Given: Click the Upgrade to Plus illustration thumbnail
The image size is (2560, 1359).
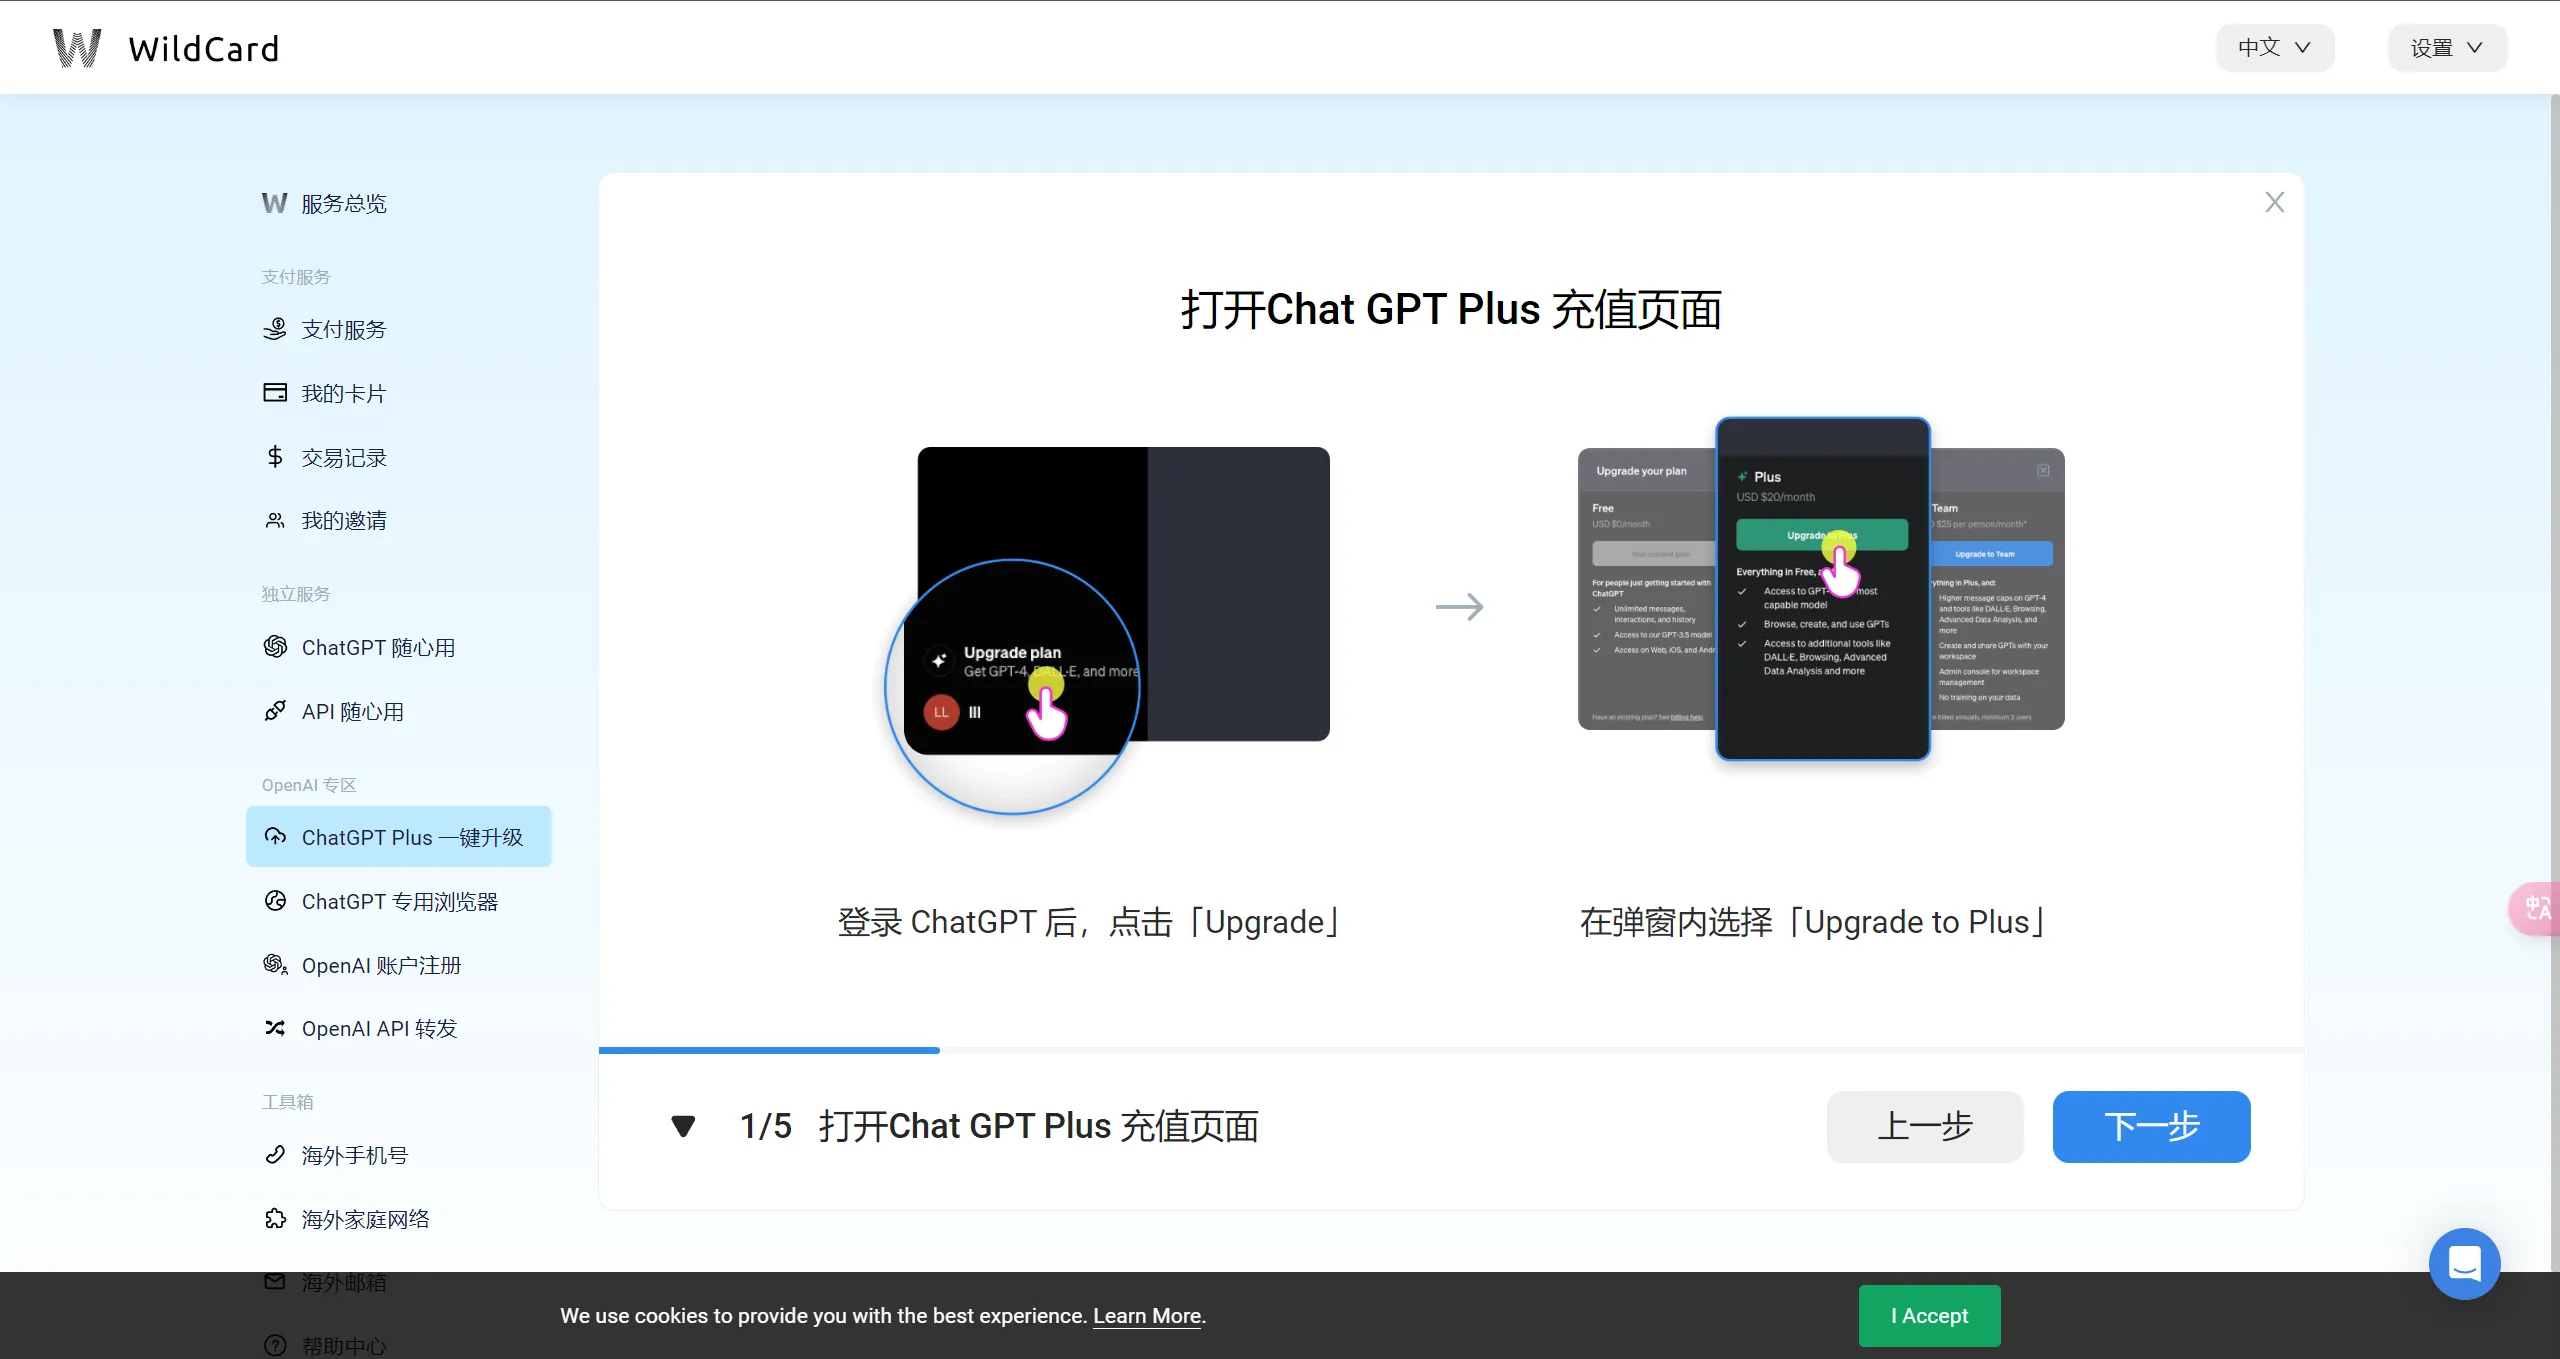Looking at the screenshot, I should (1821, 589).
